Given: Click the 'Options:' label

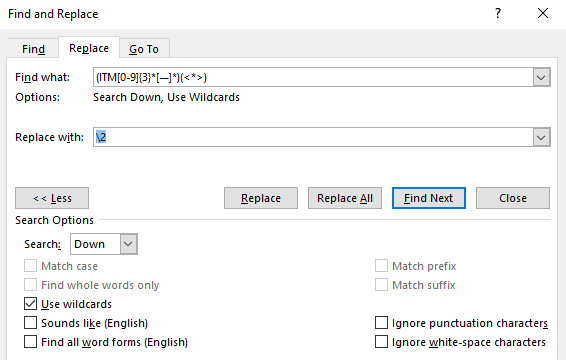Looking at the screenshot, I should [x=37, y=97].
